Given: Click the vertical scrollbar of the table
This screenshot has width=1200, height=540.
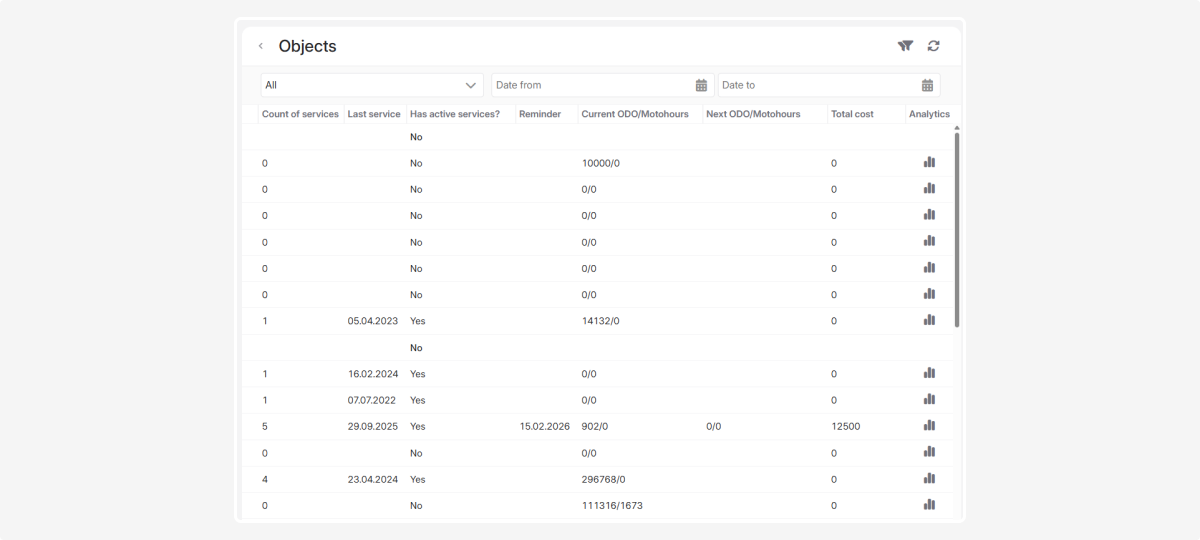Looking at the screenshot, I should click(957, 230).
